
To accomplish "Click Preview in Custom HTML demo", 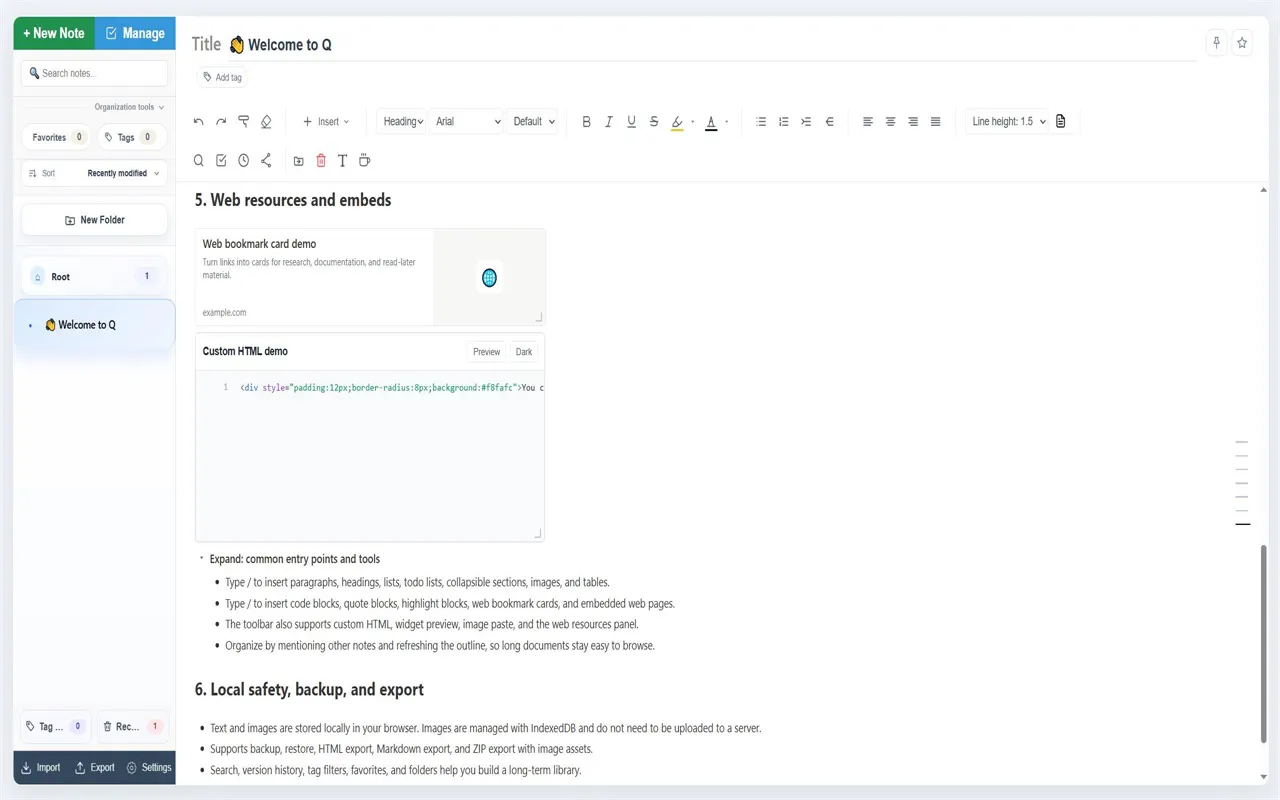I will (487, 352).
